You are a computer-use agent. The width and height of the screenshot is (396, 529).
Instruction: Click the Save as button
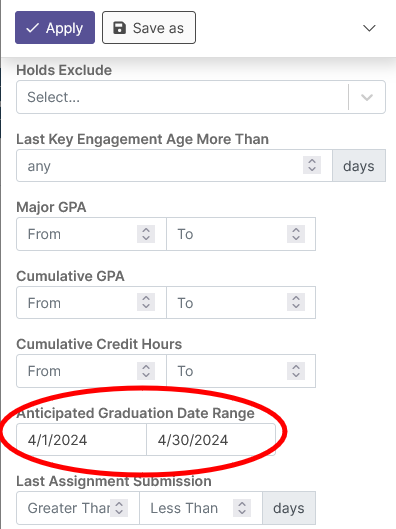tap(149, 28)
